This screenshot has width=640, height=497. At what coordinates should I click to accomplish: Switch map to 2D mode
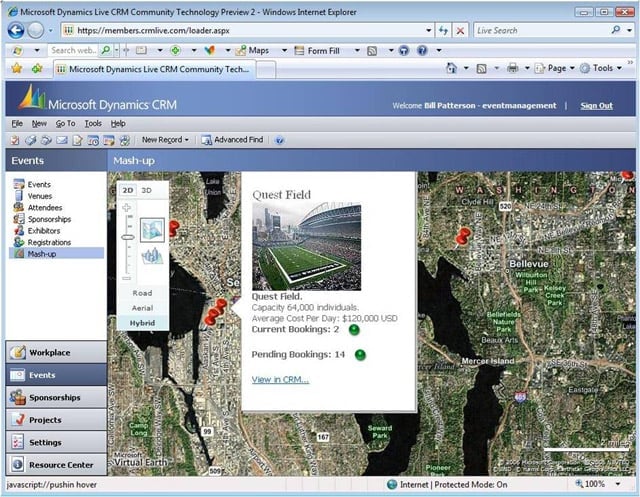[128, 191]
